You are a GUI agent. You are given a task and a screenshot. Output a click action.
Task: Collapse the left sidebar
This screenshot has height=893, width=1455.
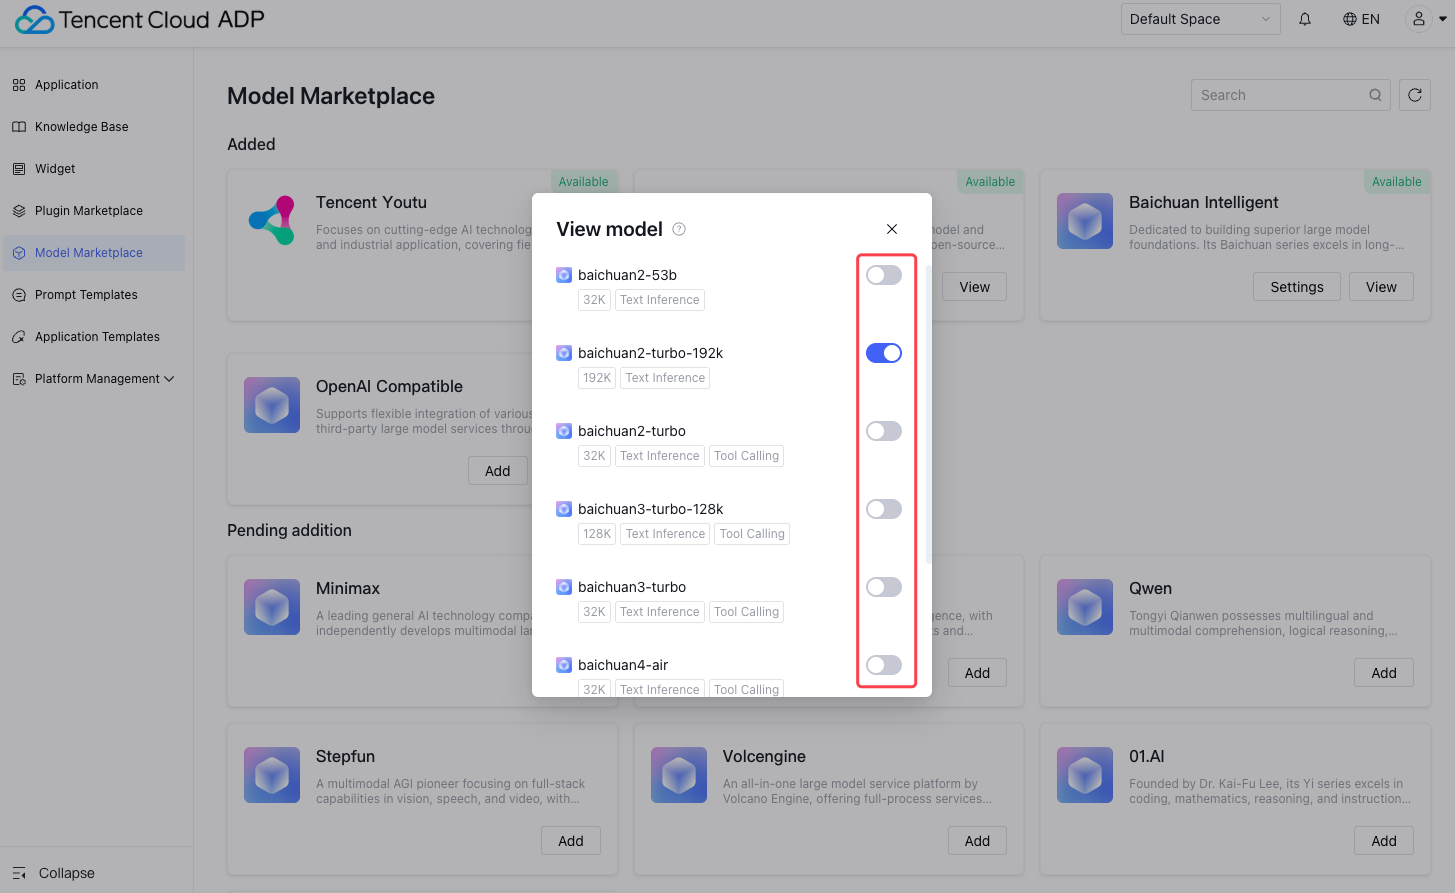click(x=54, y=873)
